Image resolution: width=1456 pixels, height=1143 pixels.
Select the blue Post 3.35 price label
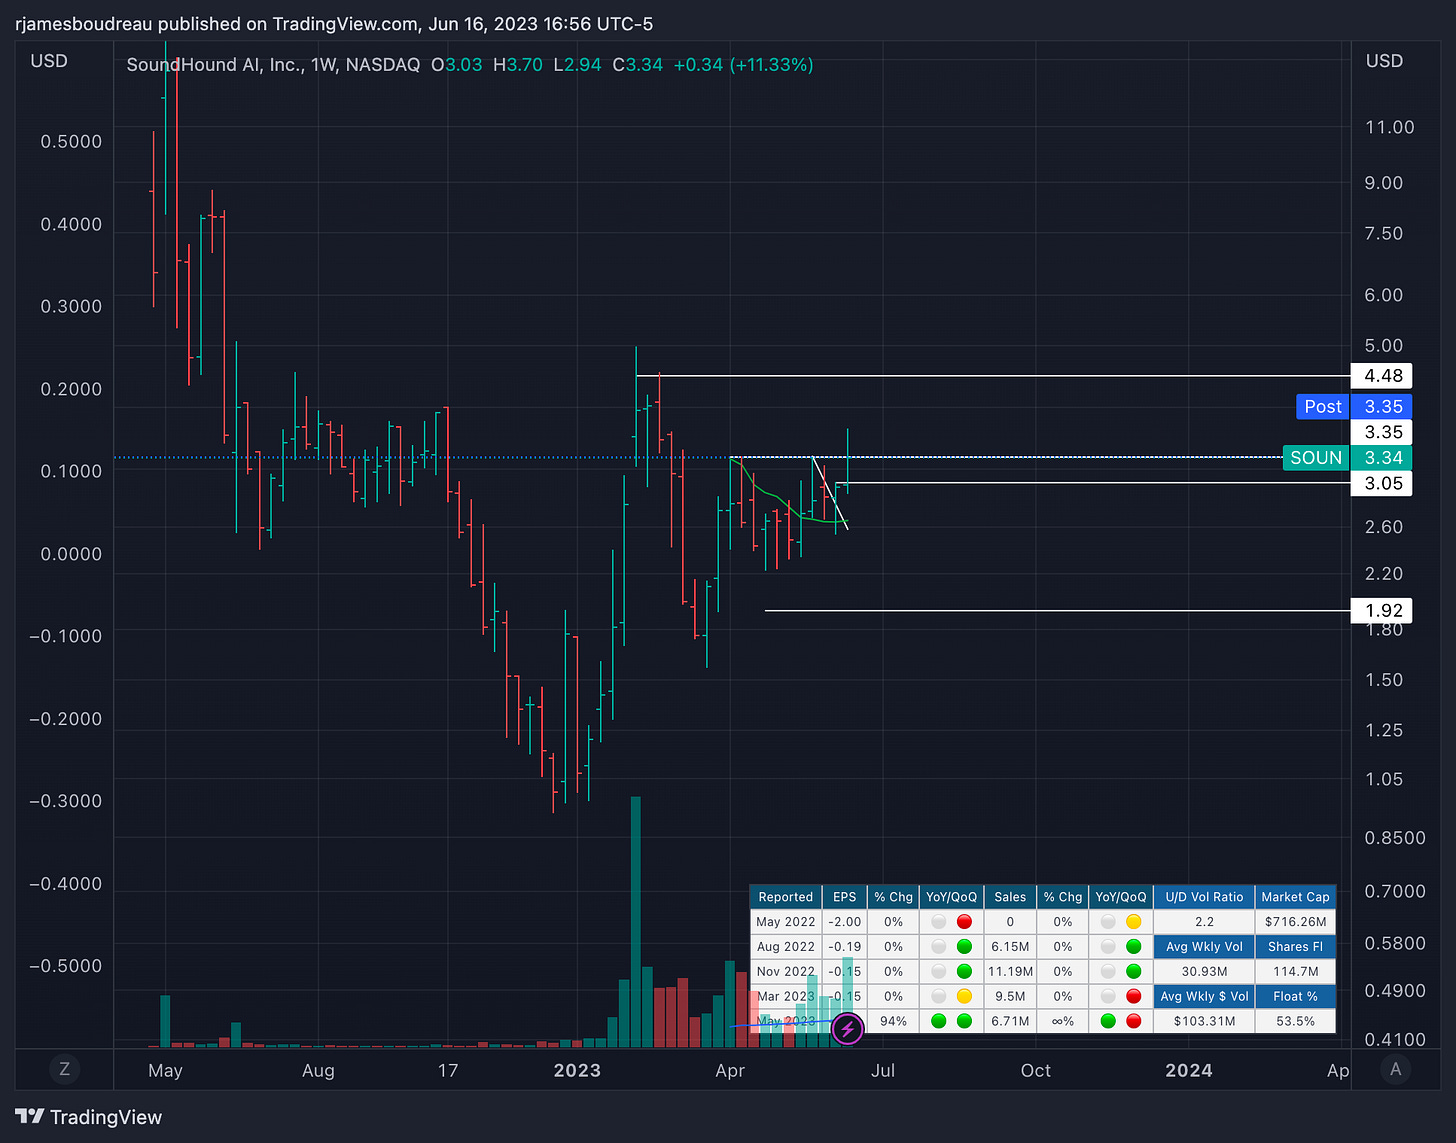point(1353,406)
